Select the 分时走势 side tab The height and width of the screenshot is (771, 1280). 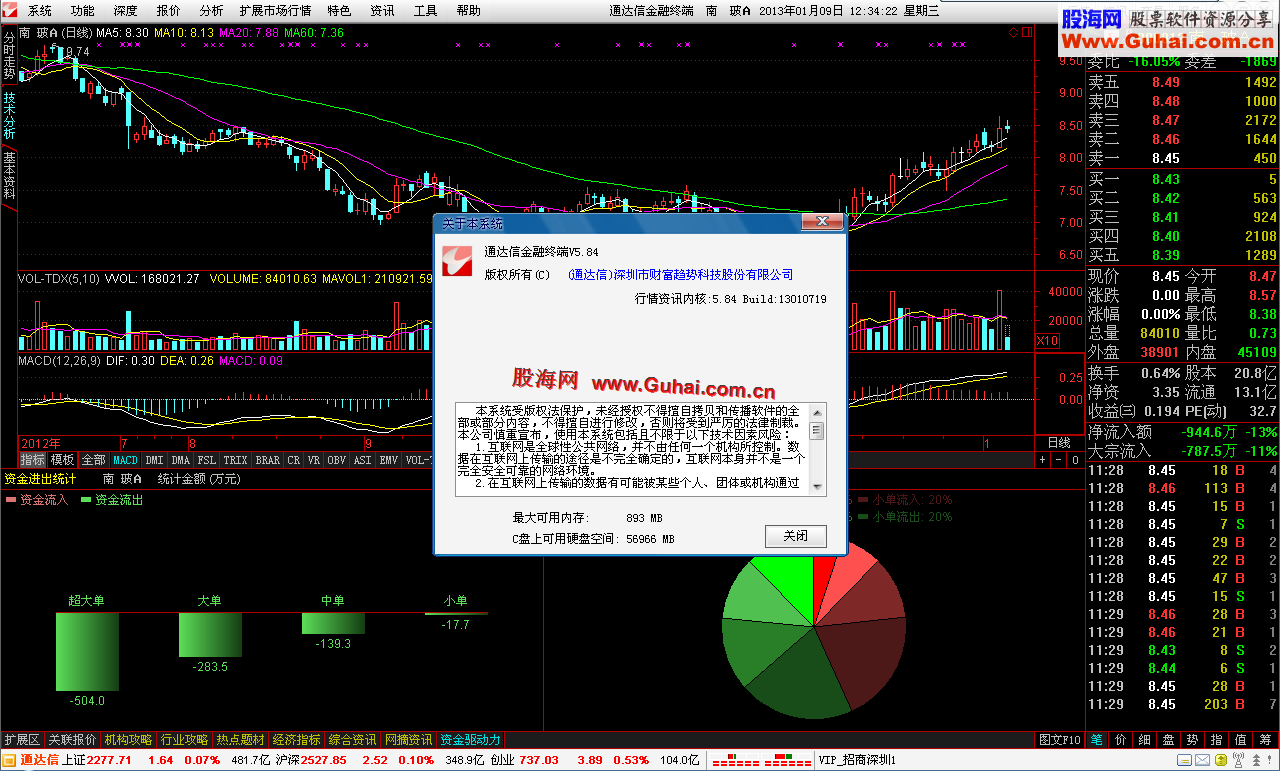(x=9, y=56)
